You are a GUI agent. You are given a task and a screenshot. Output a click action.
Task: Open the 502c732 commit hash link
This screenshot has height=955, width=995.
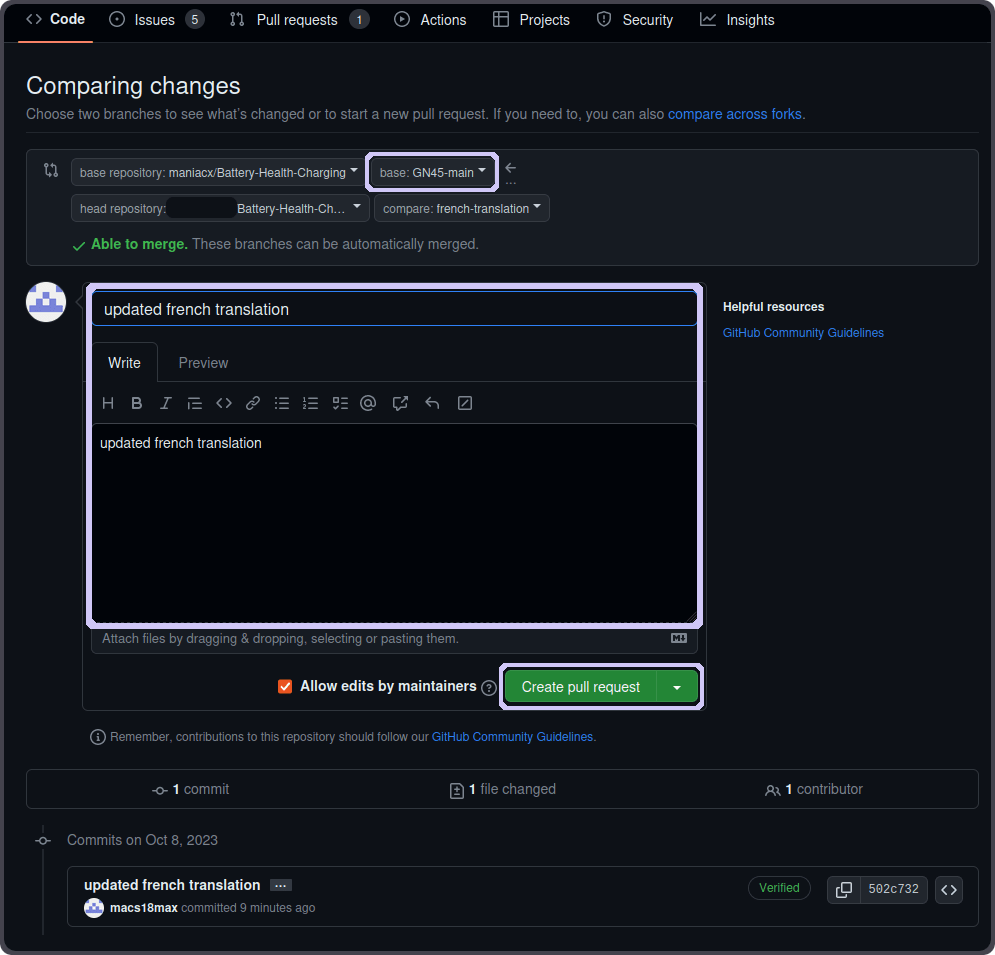pyautogui.click(x=893, y=890)
